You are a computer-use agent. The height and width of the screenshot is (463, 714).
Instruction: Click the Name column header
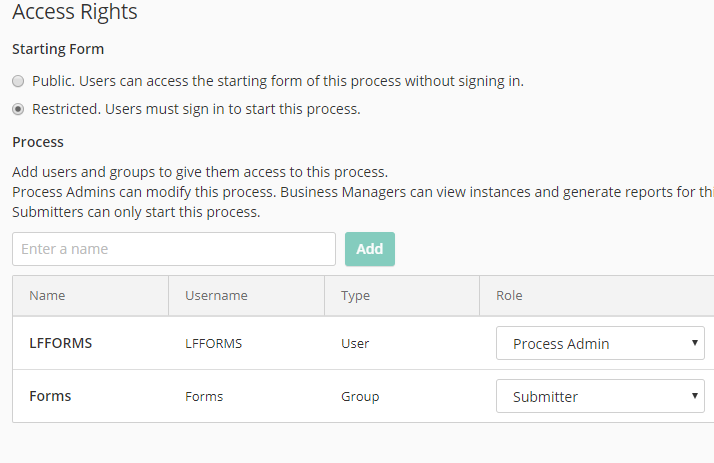(47, 296)
